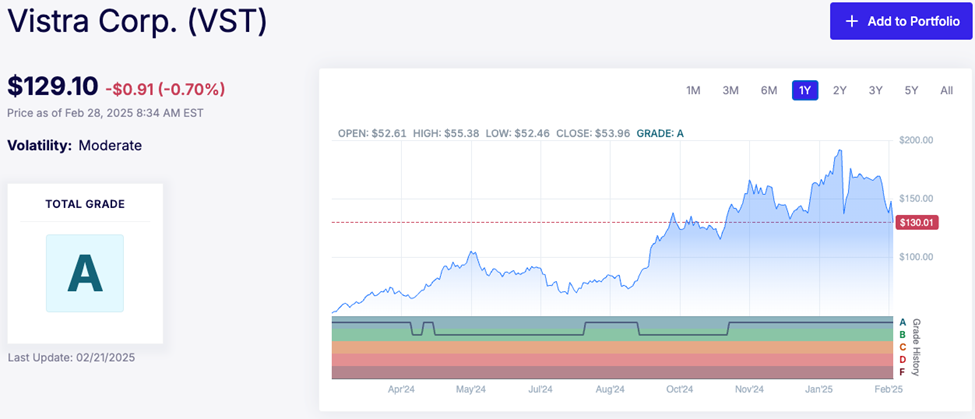Click the Add to Portfolio button
Viewport: 975px width, 419px height.
[x=901, y=21]
